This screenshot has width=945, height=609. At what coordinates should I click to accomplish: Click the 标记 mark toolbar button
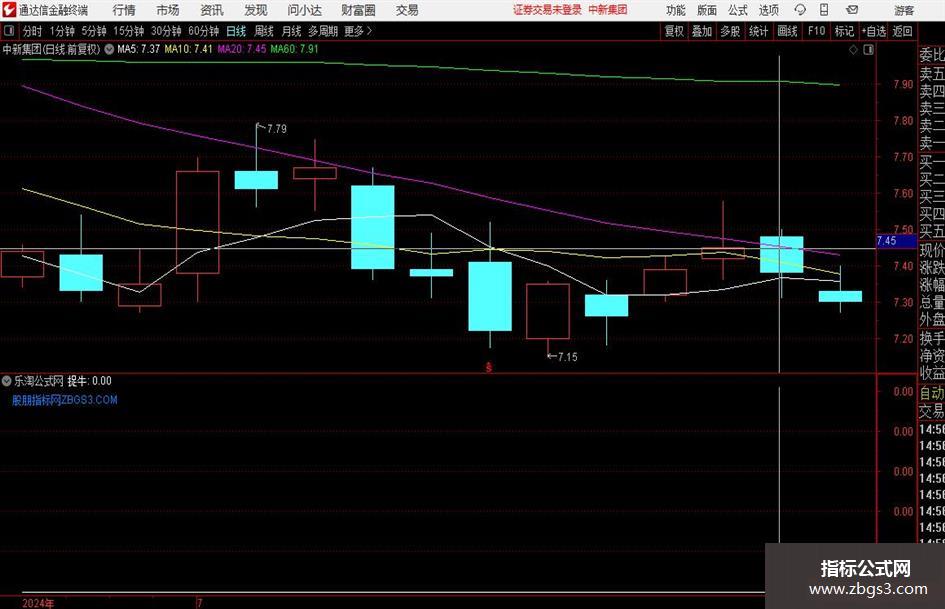click(844, 31)
